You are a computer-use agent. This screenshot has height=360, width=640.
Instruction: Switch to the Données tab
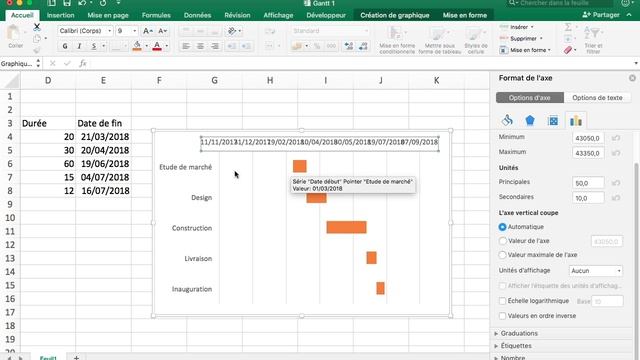click(x=197, y=15)
